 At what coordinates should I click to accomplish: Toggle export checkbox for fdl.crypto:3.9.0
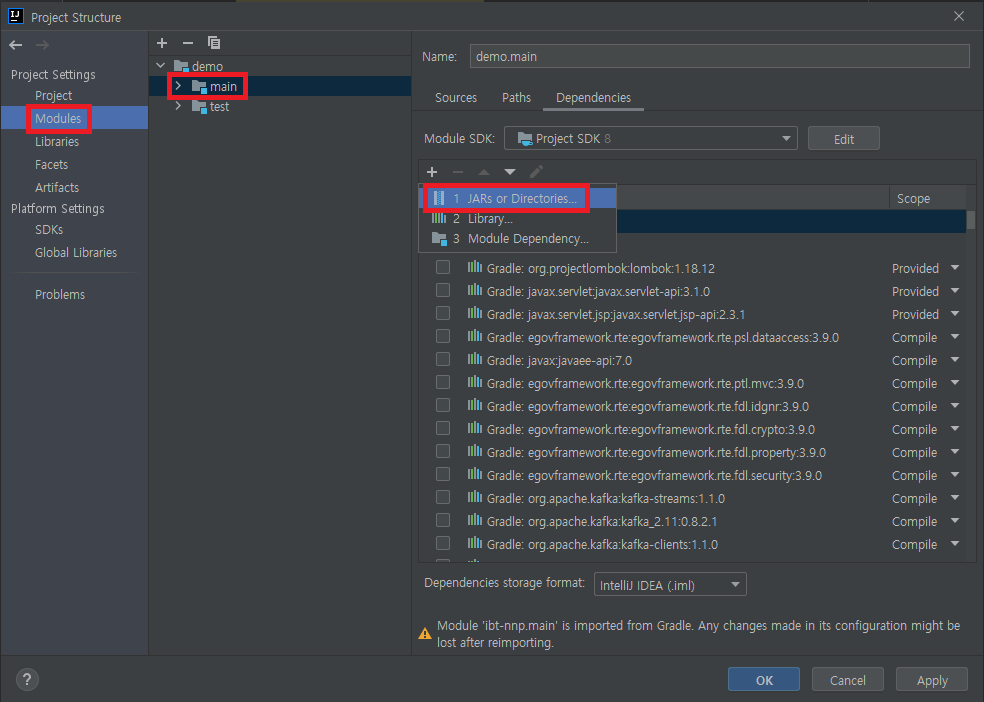point(443,428)
